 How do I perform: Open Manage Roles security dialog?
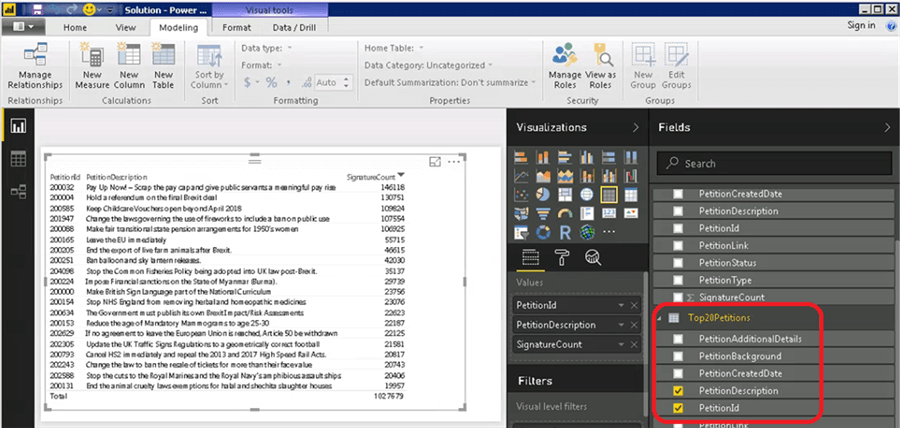point(565,66)
